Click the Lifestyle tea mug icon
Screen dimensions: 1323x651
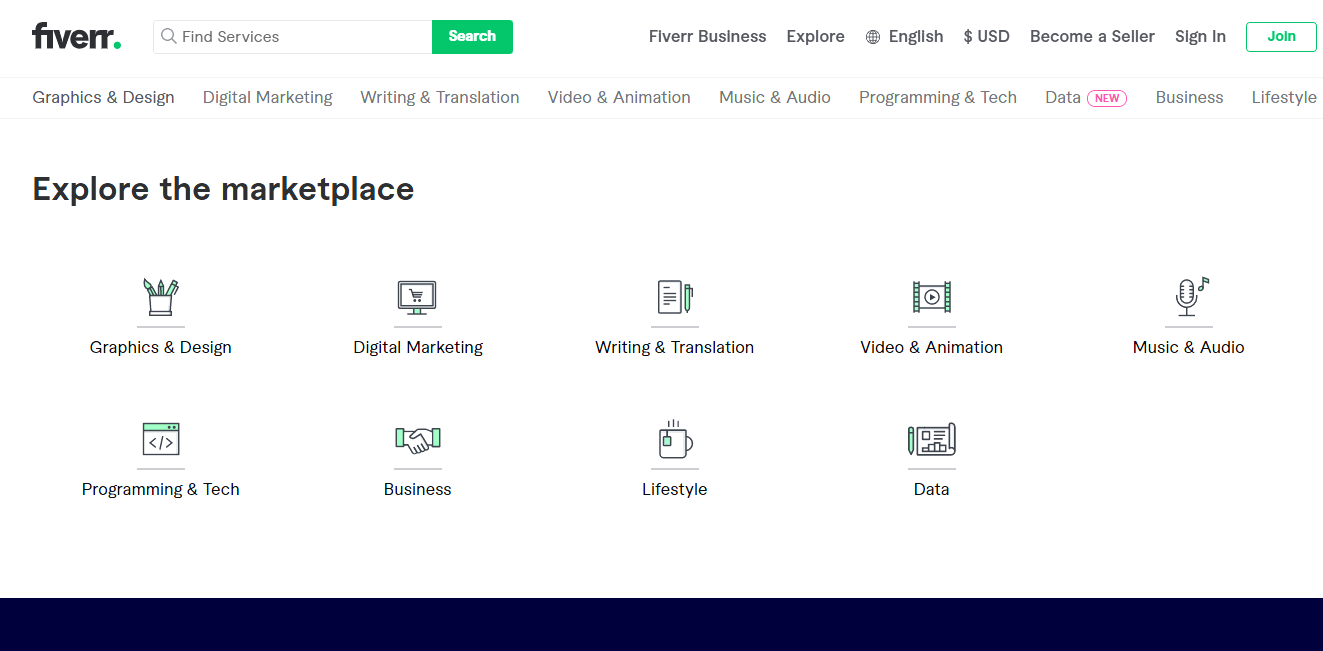[x=675, y=439]
